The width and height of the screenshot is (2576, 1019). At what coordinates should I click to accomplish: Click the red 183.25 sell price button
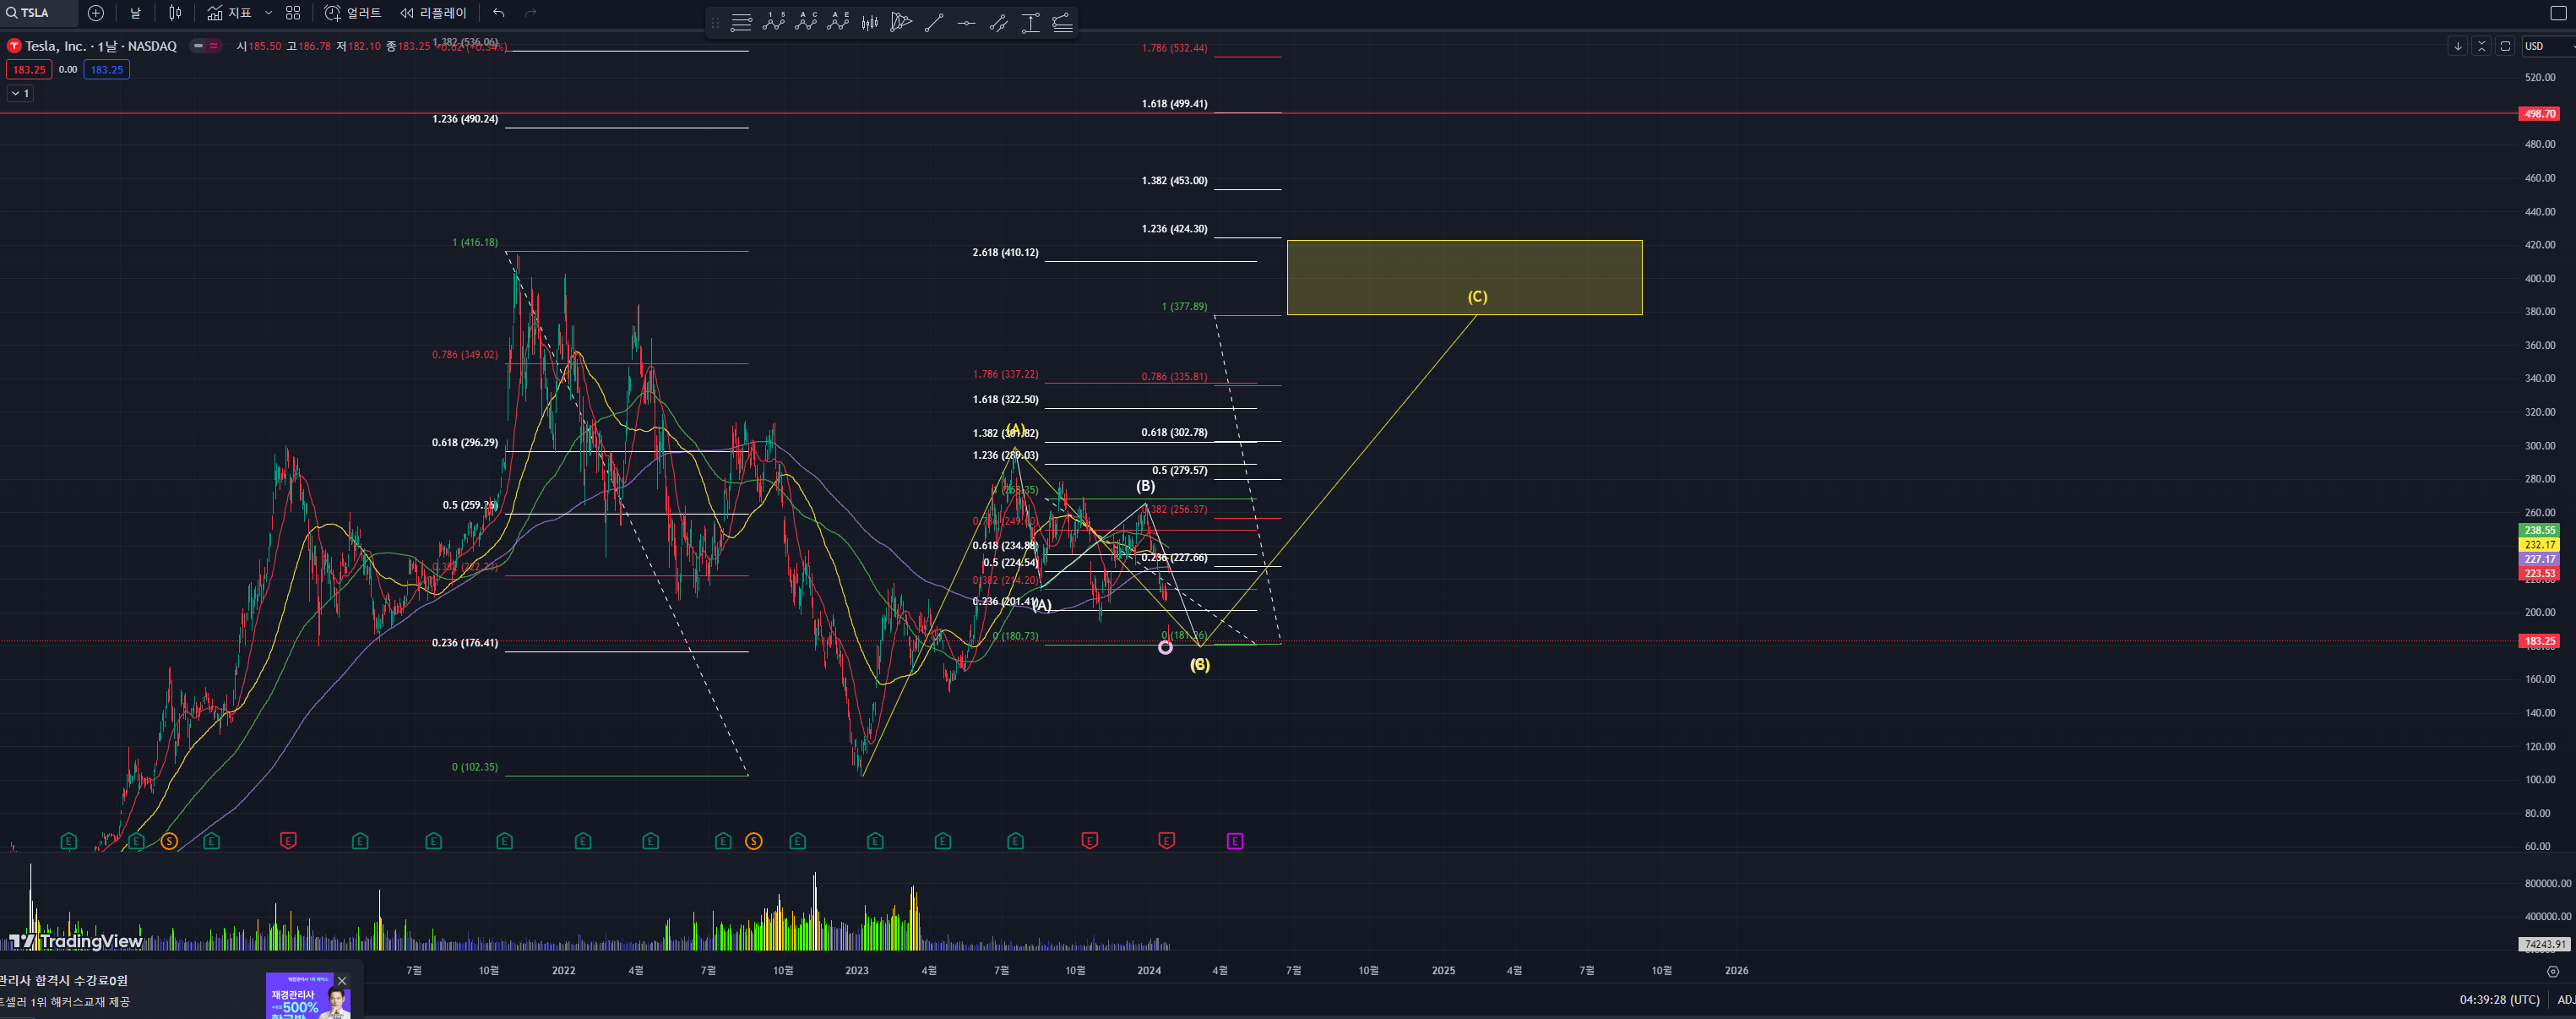pyautogui.click(x=29, y=69)
